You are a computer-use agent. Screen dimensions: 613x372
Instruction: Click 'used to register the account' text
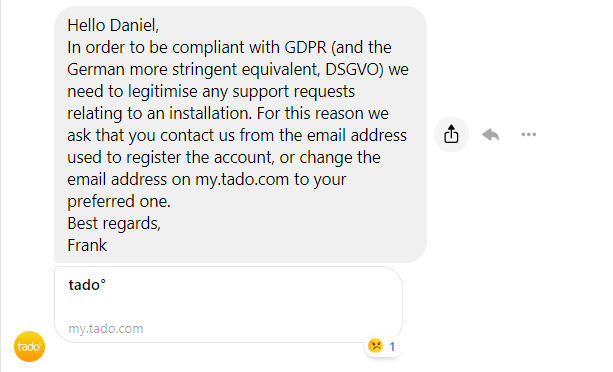pos(170,157)
